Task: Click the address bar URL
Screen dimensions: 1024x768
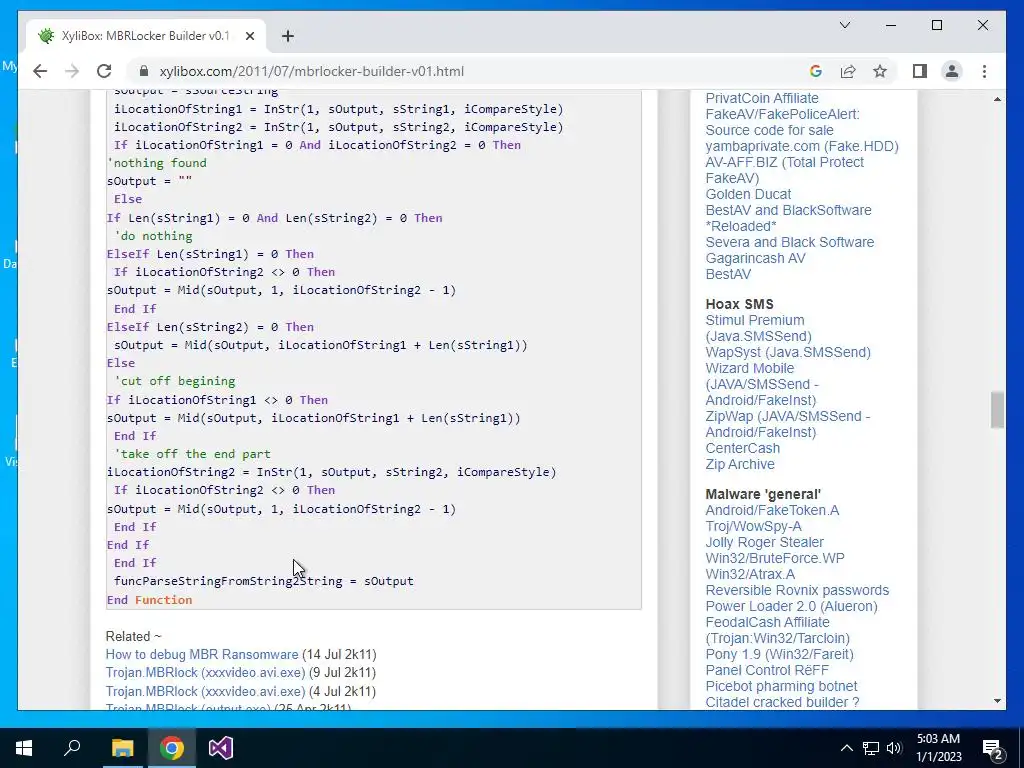Action: point(312,71)
